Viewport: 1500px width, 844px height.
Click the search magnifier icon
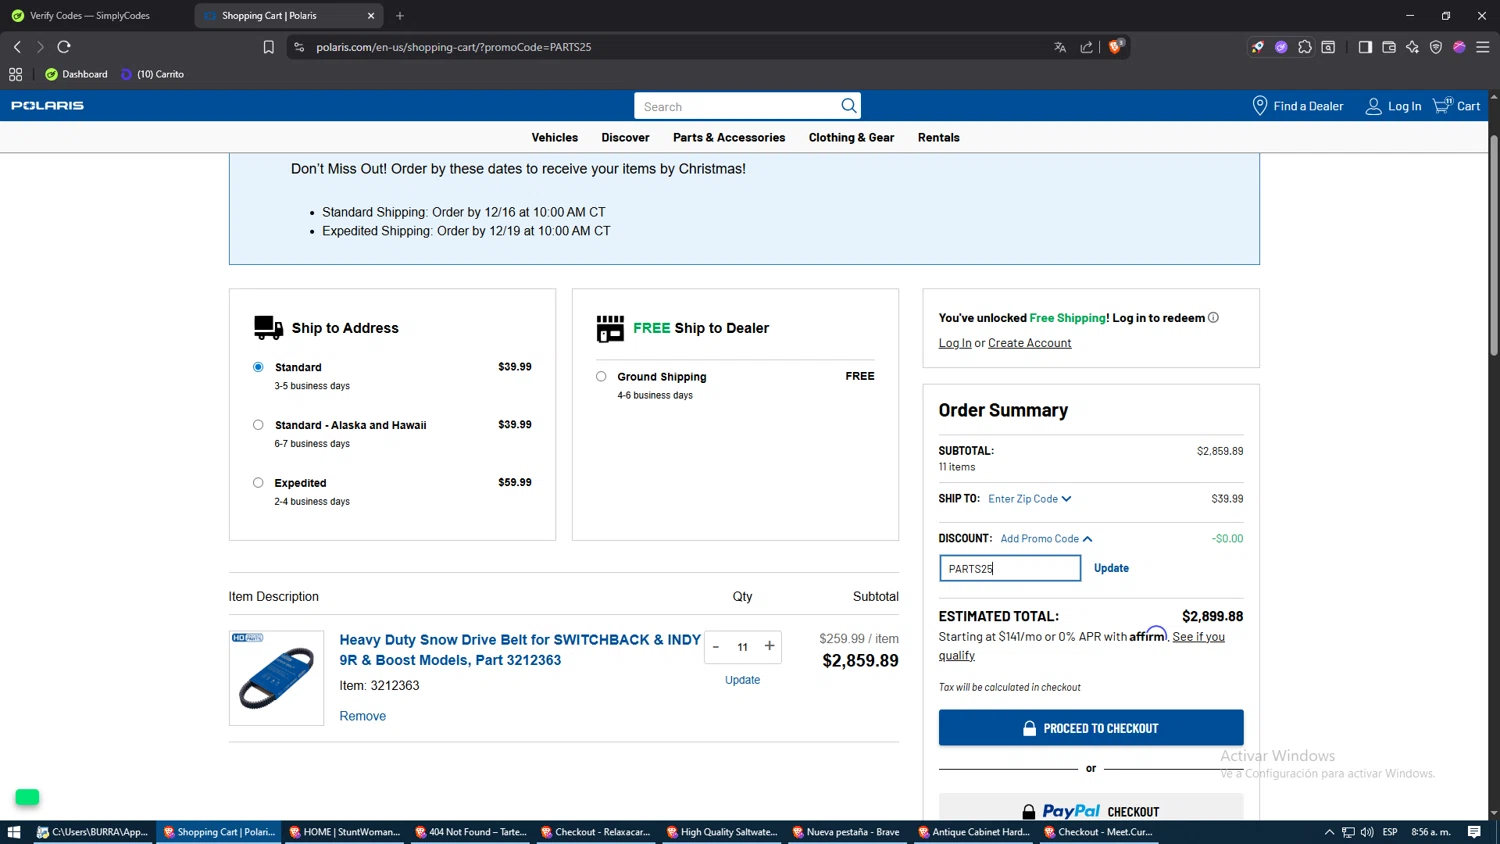pyautogui.click(x=848, y=106)
